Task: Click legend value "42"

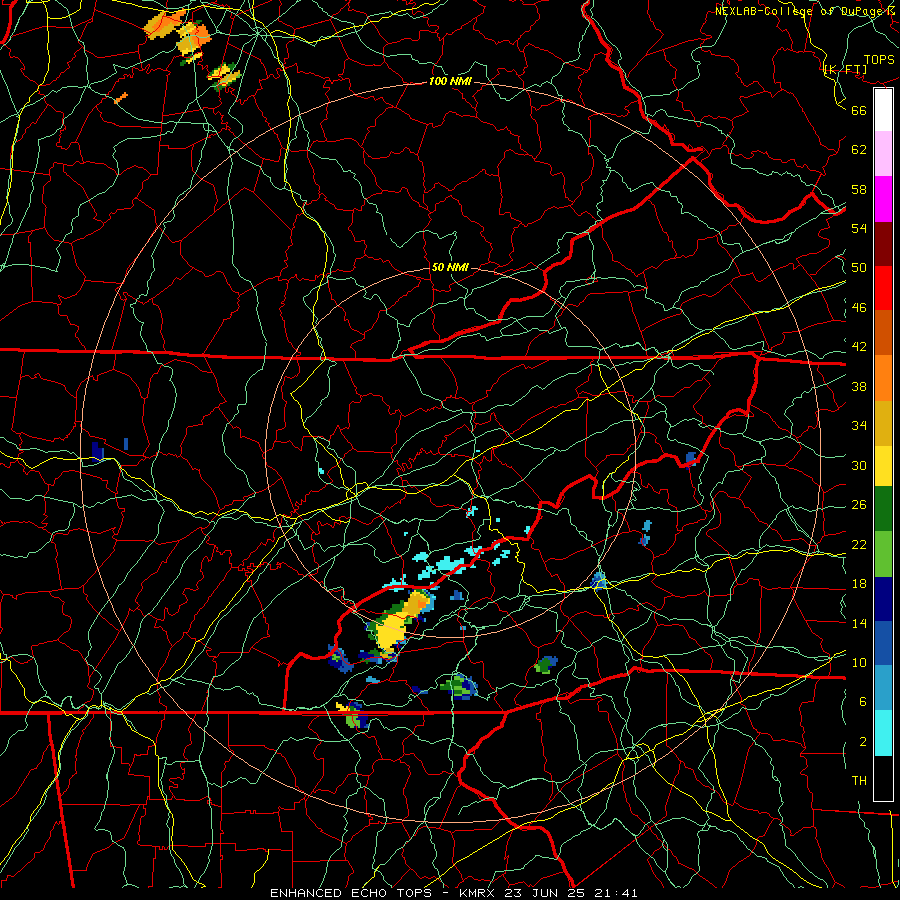Action: click(859, 347)
